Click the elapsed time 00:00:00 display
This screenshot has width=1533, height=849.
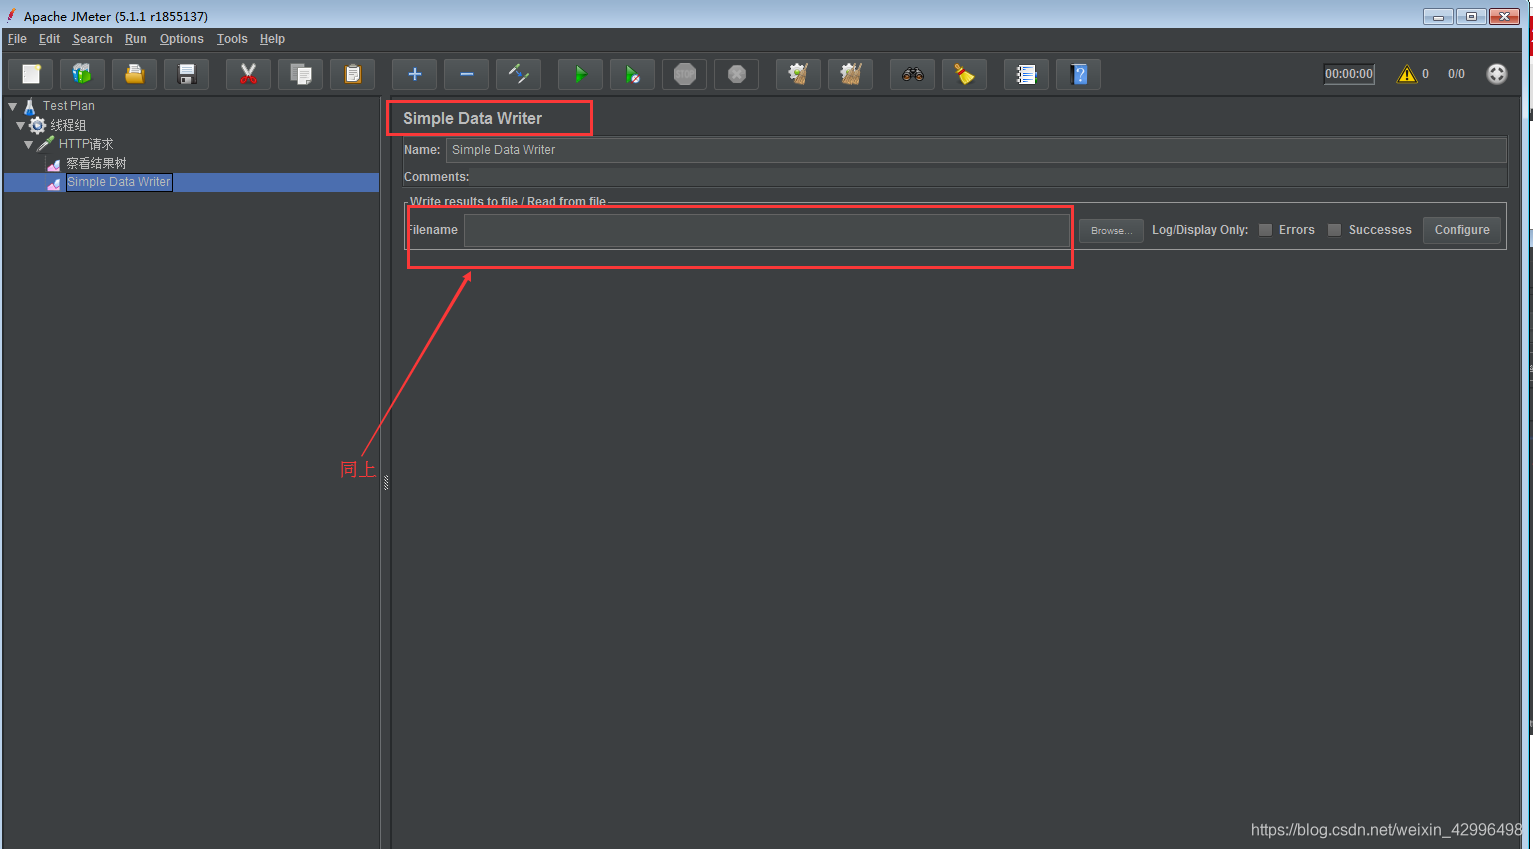coord(1349,74)
